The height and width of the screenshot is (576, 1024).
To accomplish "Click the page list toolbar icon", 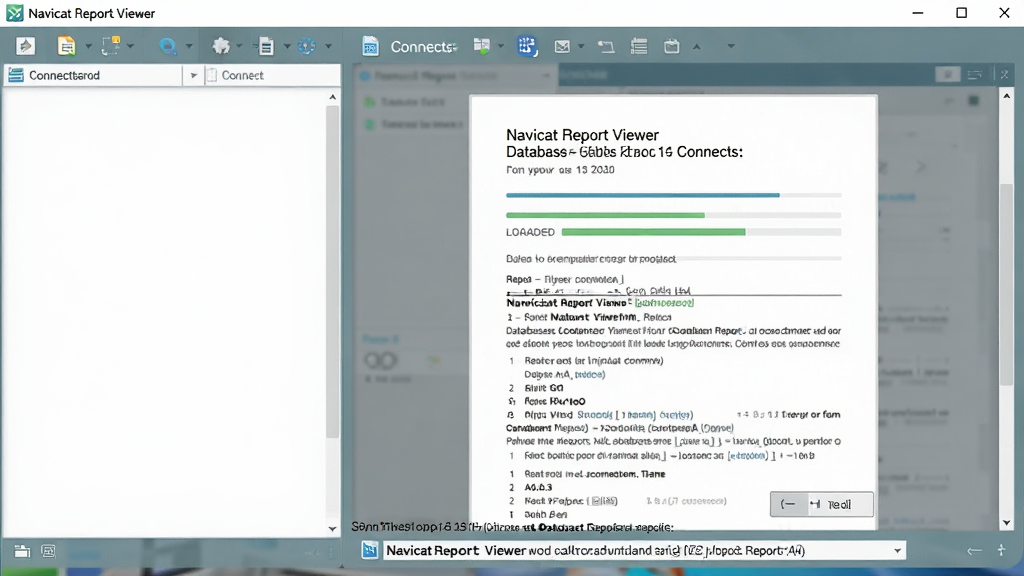I will tap(266, 46).
